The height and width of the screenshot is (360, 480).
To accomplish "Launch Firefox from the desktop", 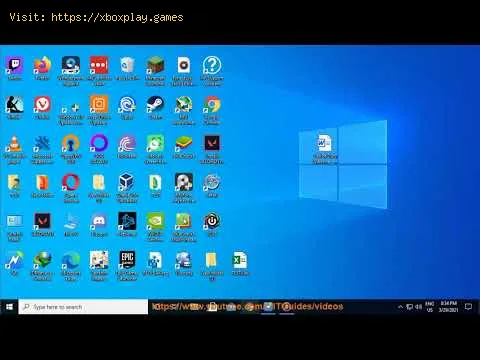I will coord(42,65).
